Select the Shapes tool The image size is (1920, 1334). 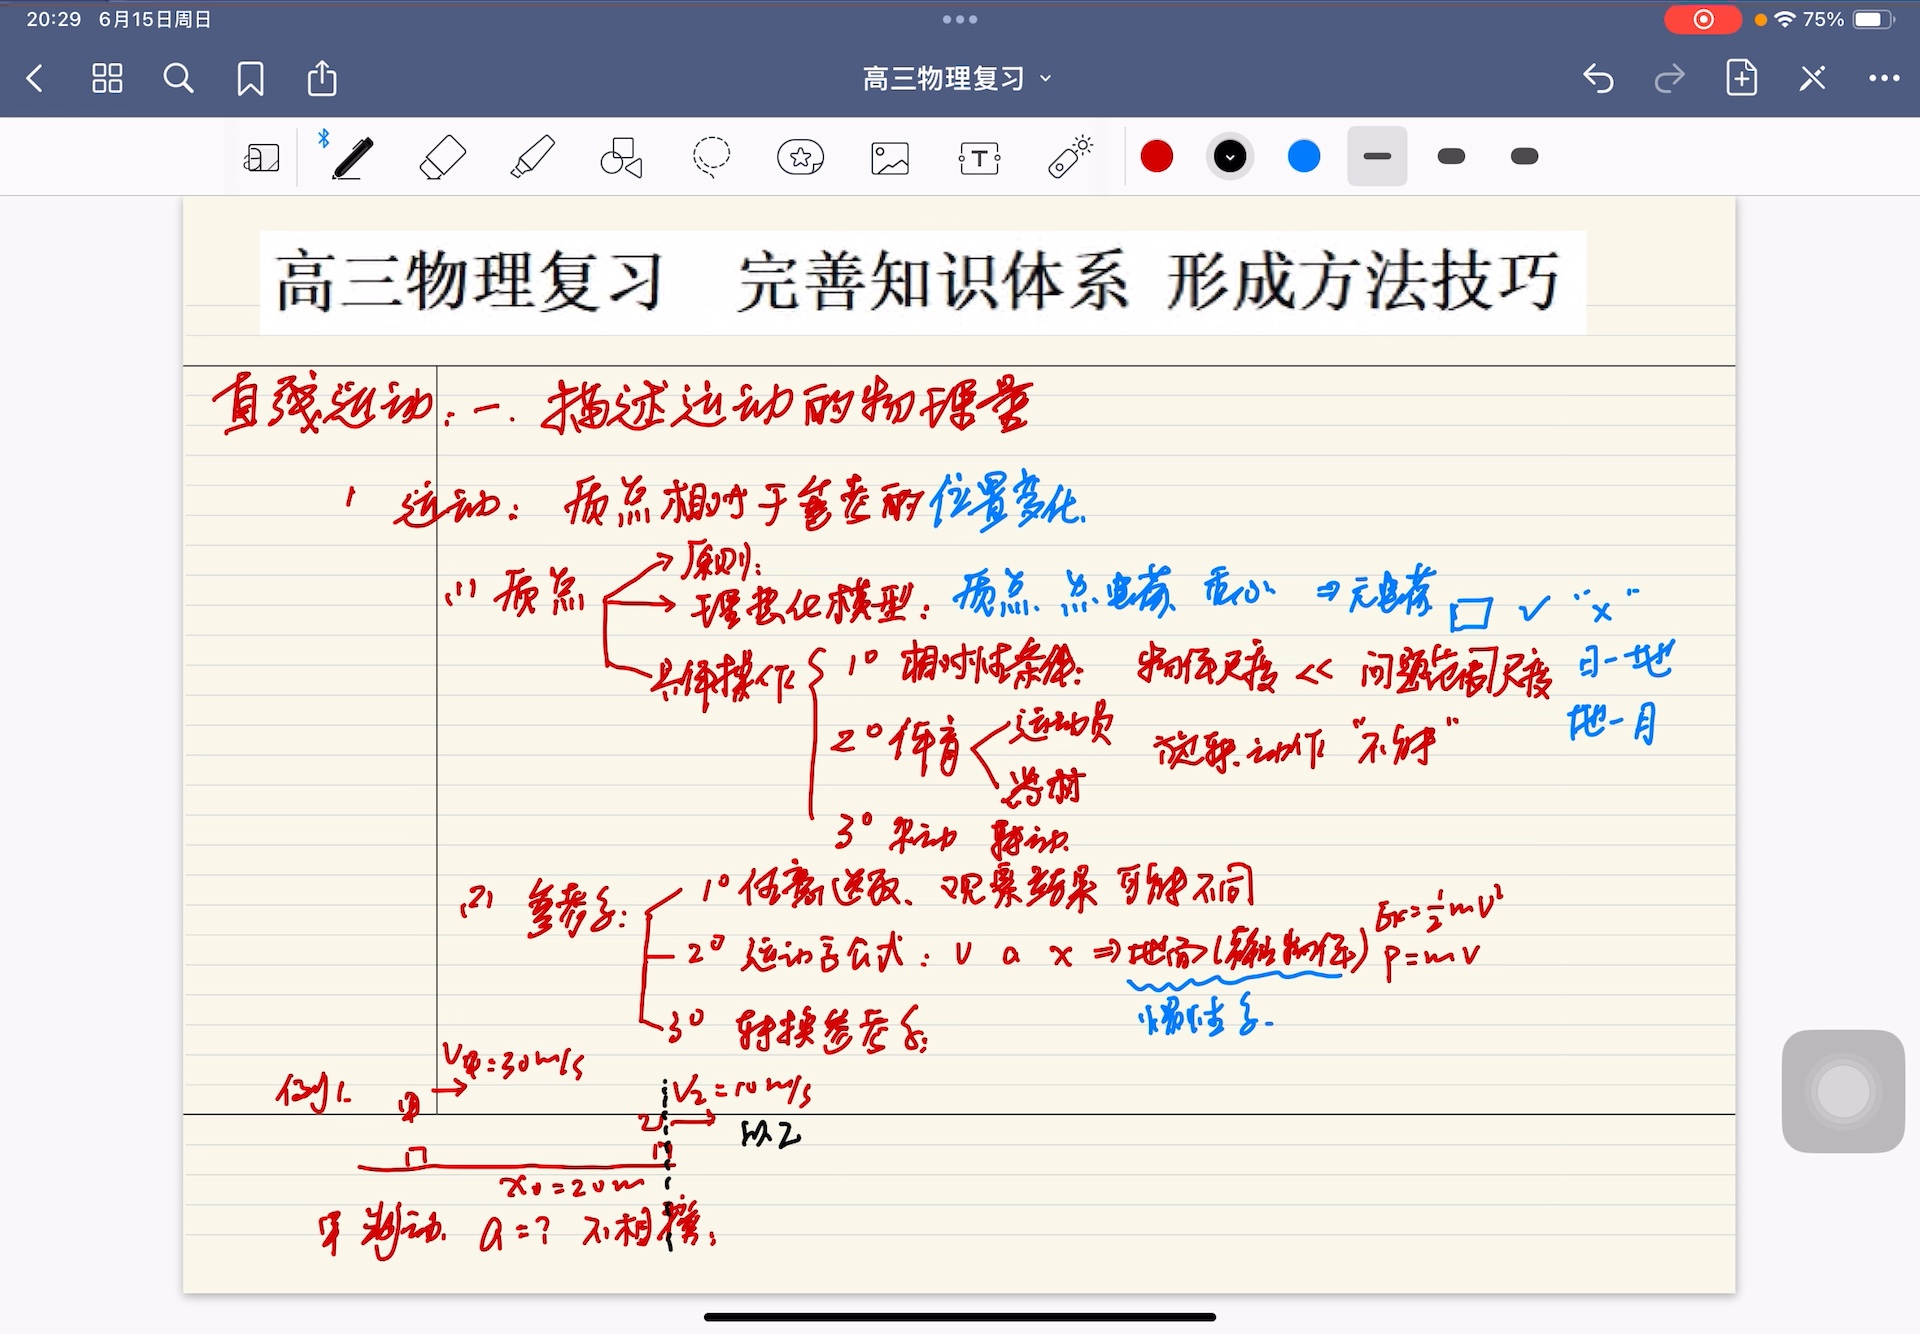click(621, 158)
